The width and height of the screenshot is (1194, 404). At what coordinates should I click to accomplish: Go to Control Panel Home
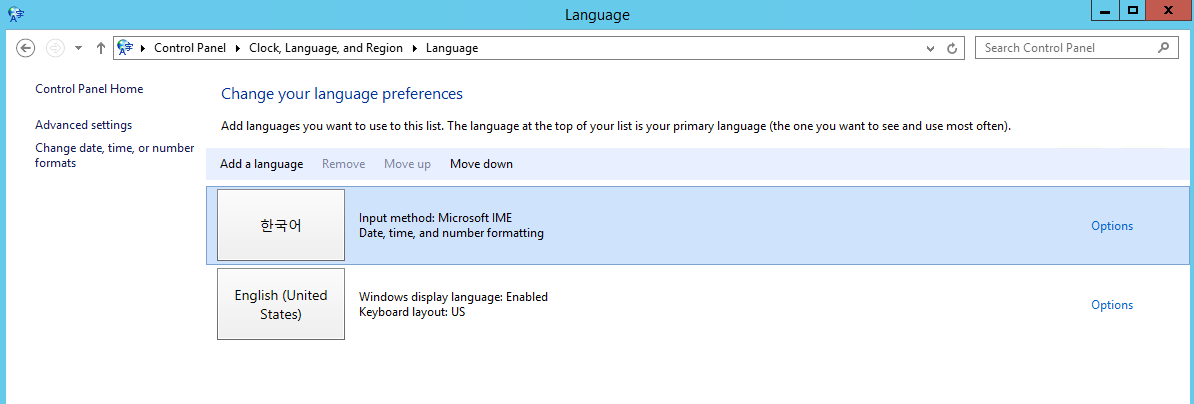tap(89, 89)
